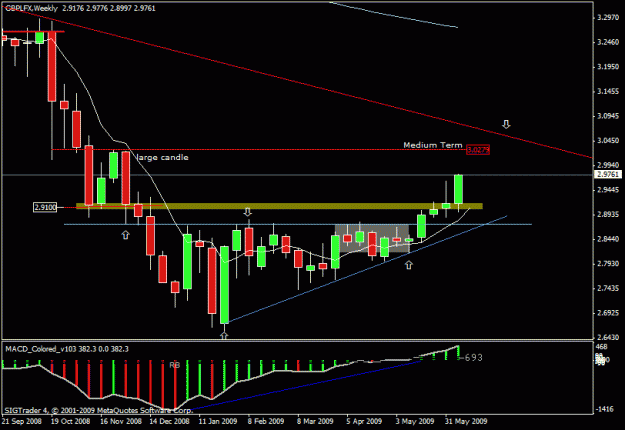Click the 3.0450 price axis value
The height and width of the screenshot is (430, 625).
pos(608,141)
